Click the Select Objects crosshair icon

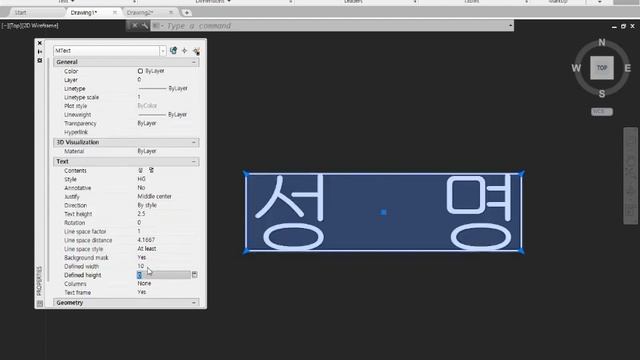tap(184, 51)
